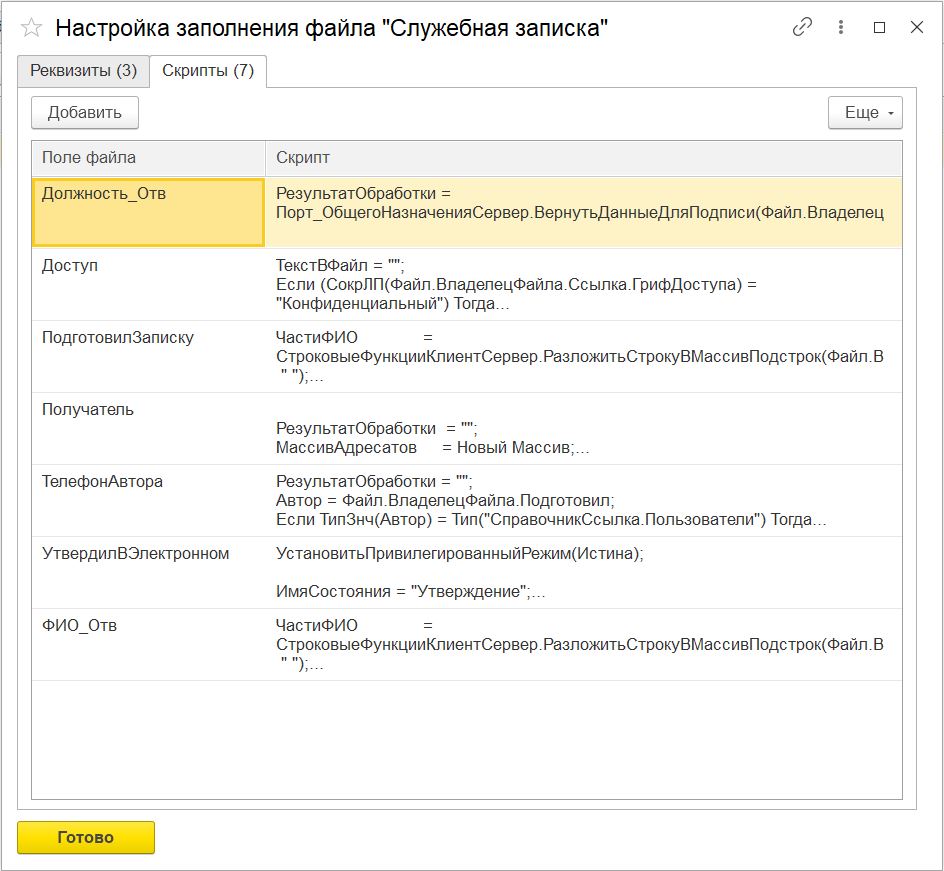Image resolution: width=944 pixels, height=871 pixels.
Task: Select the ТелефонАвтора field cell
Action: (x=148, y=501)
